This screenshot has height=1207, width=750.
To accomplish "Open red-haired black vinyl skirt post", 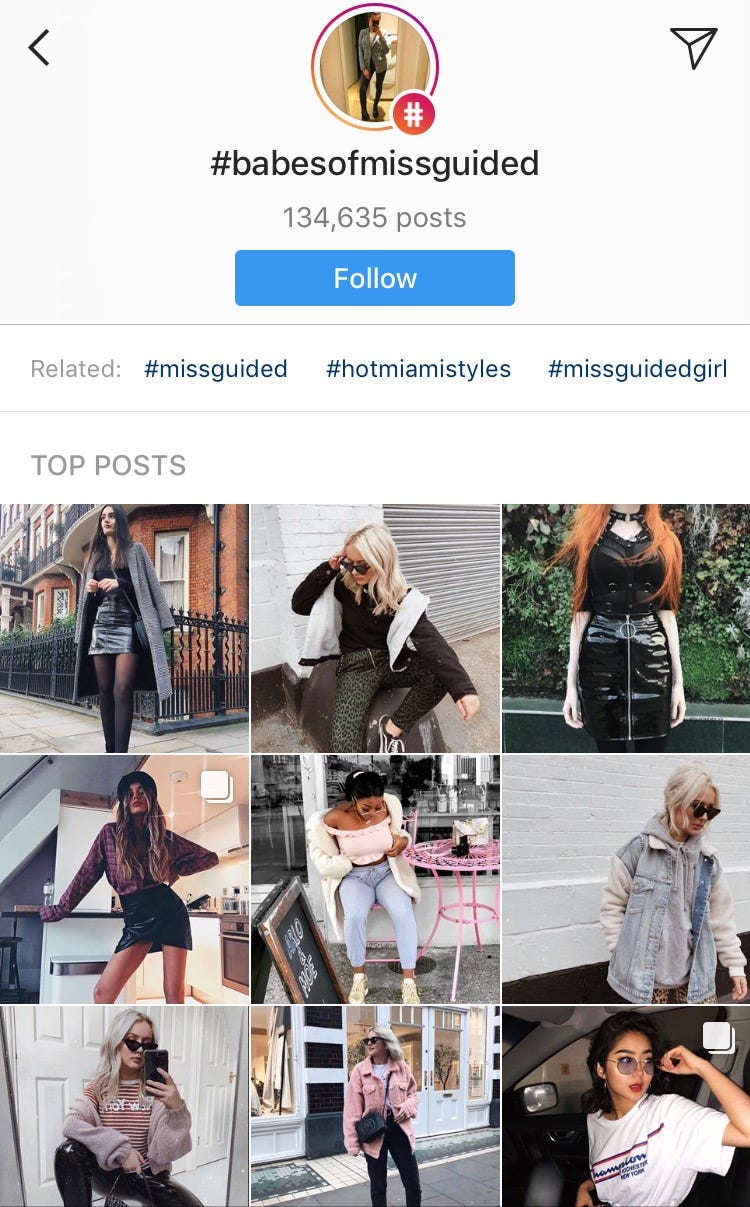I will 626,628.
